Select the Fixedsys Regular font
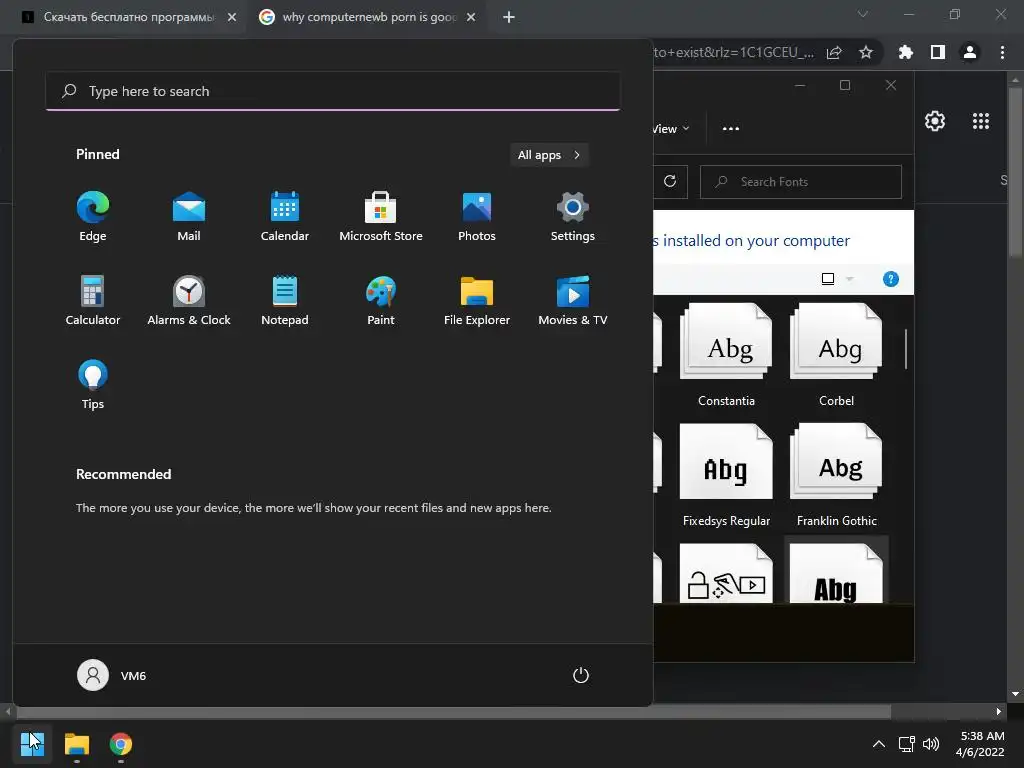This screenshot has height=768, width=1024. coord(726,475)
